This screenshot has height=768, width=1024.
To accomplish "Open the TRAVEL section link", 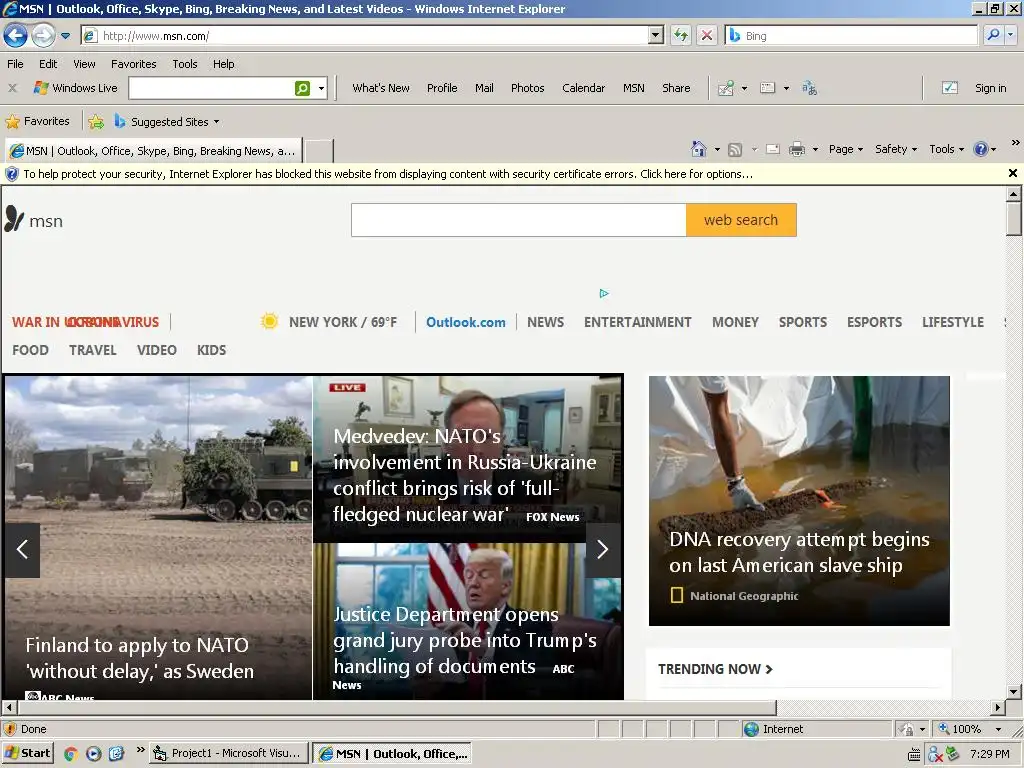I will pyautogui.click(x=93, y=350).
